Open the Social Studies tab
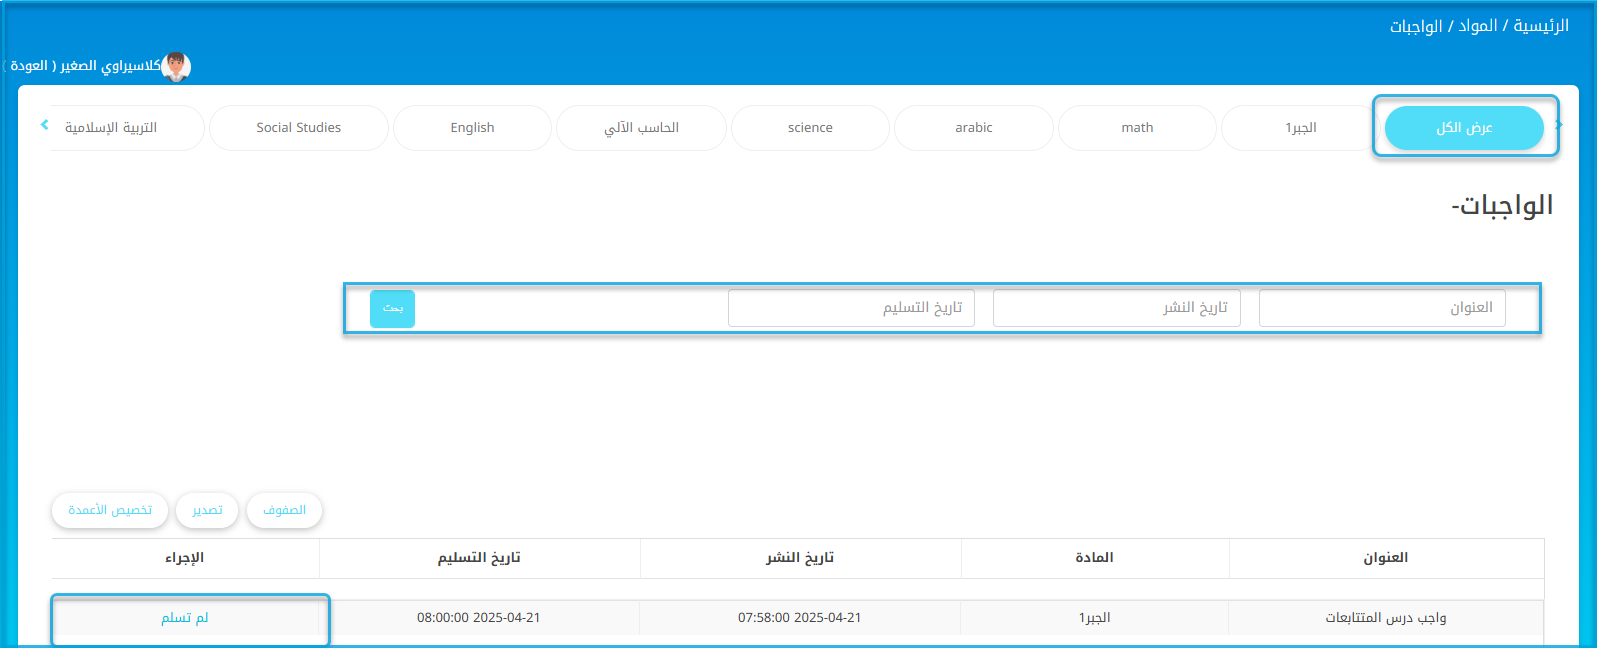This screenshot has height=648, width=1597. point(298,128)
